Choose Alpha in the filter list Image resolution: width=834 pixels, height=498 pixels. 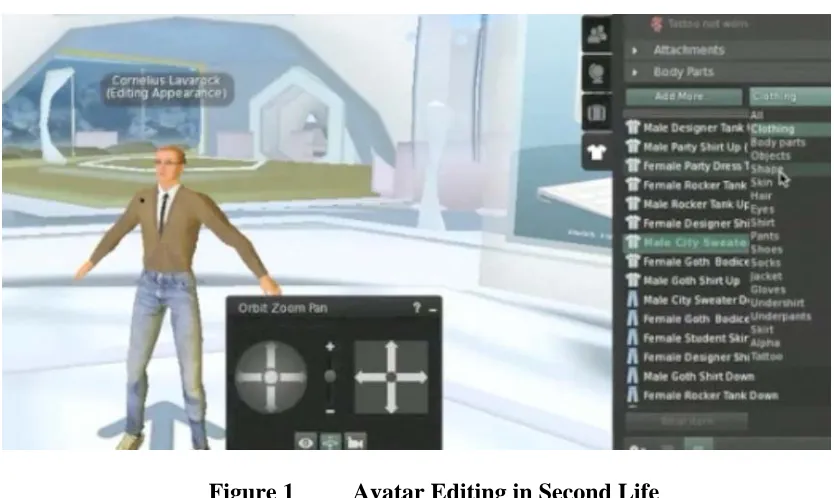[765, 343]
